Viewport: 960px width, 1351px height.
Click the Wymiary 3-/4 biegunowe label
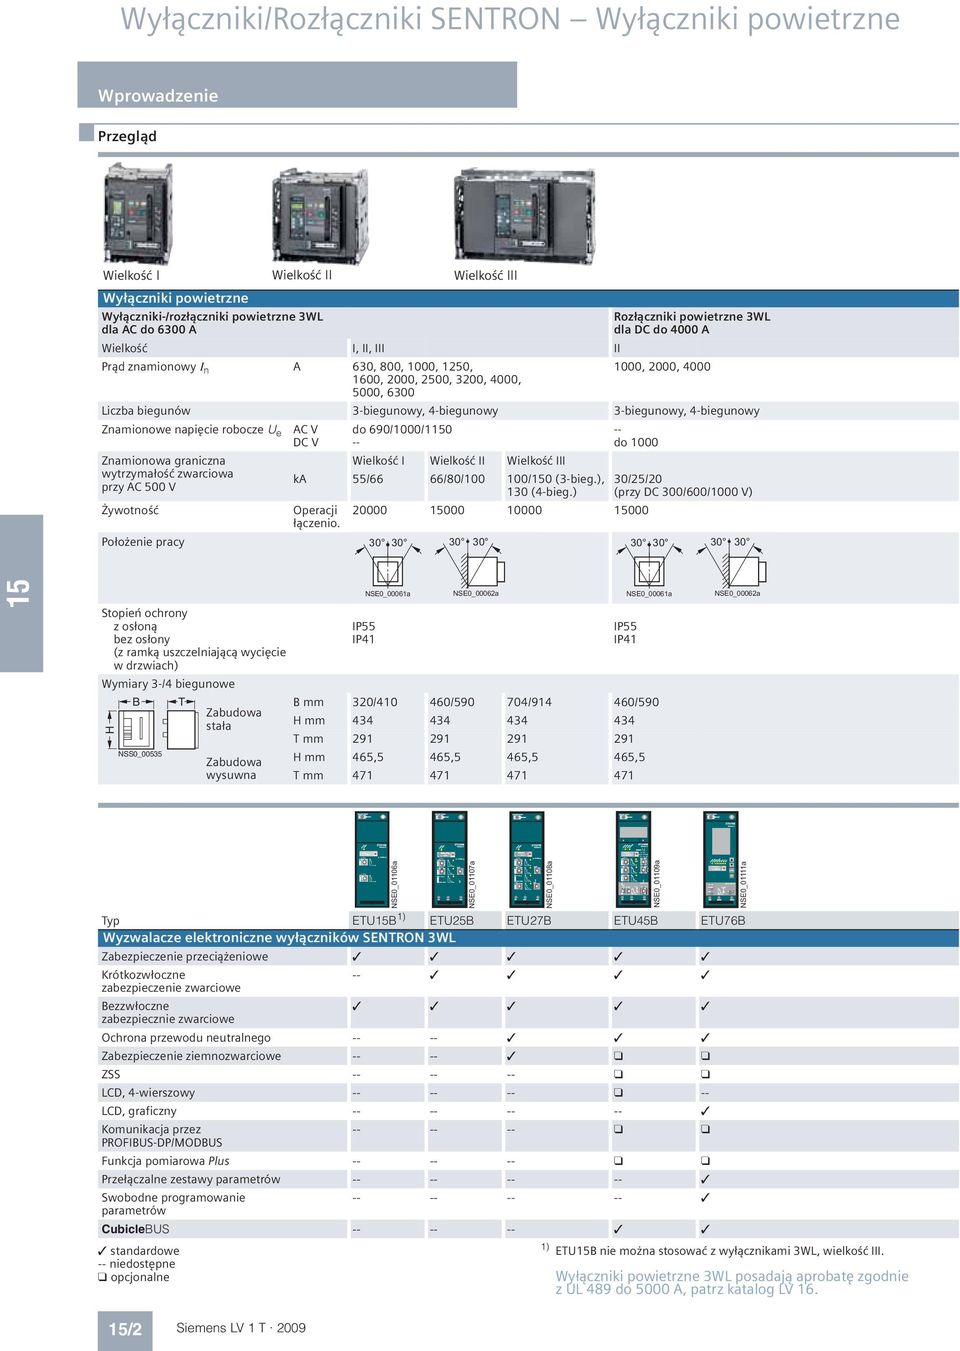click(x=168, y=684)
